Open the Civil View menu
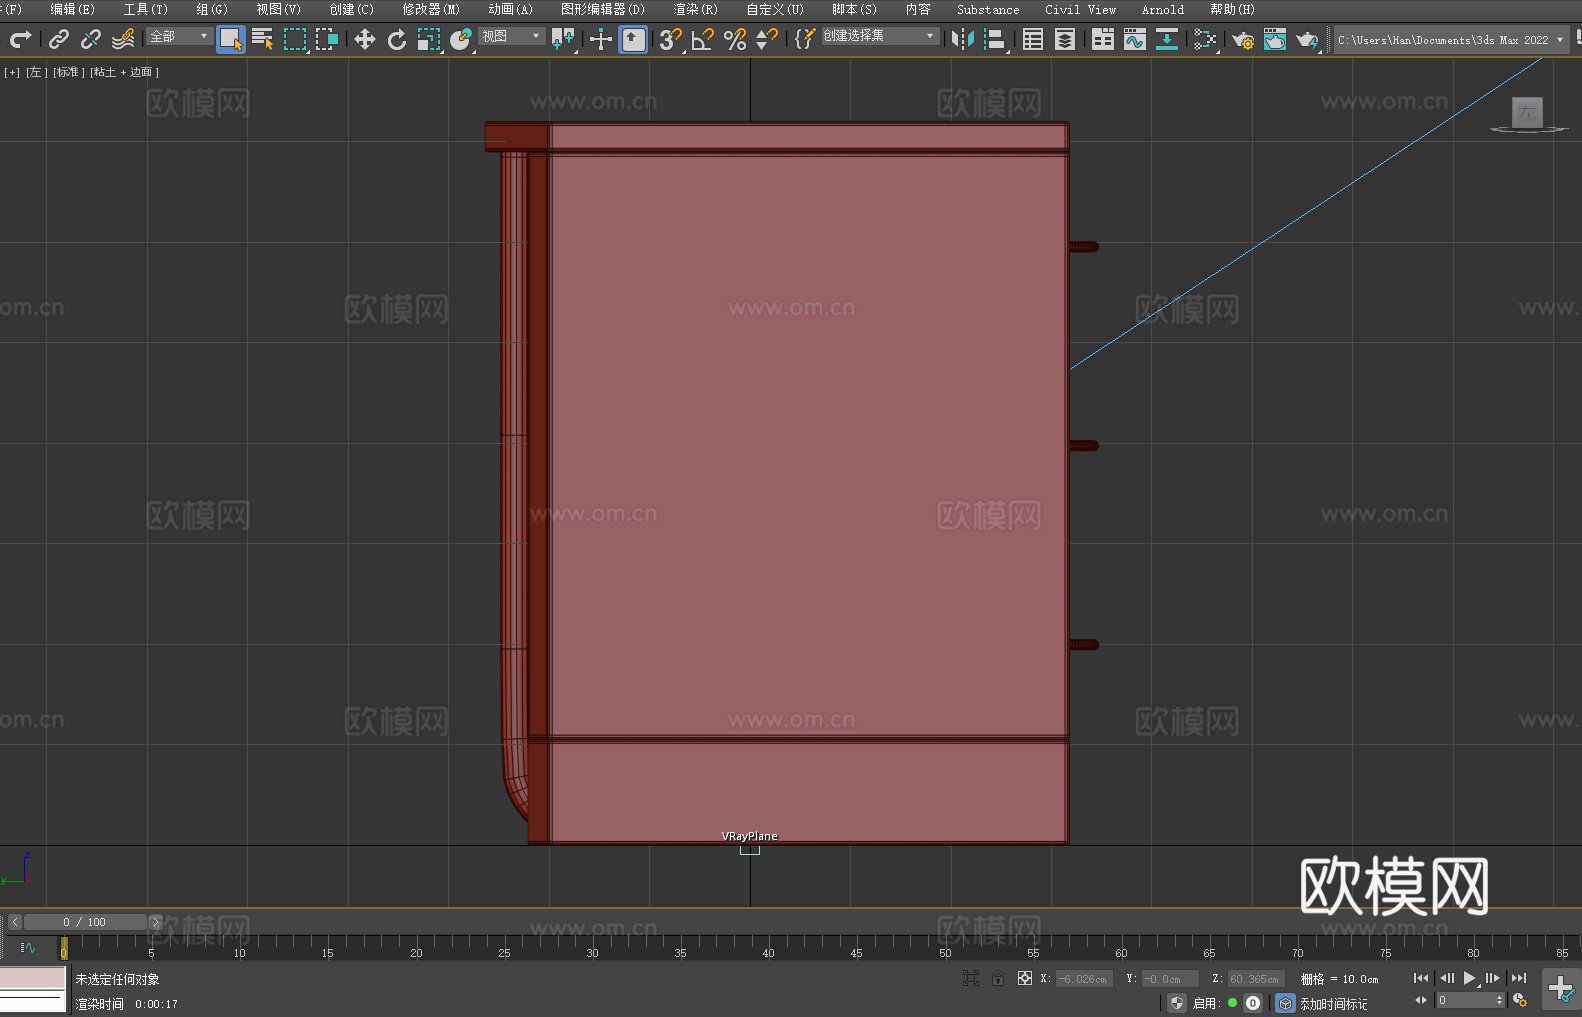Screen dimensions: 1582x1017 pyautogui.click(x=1081, y=9)
